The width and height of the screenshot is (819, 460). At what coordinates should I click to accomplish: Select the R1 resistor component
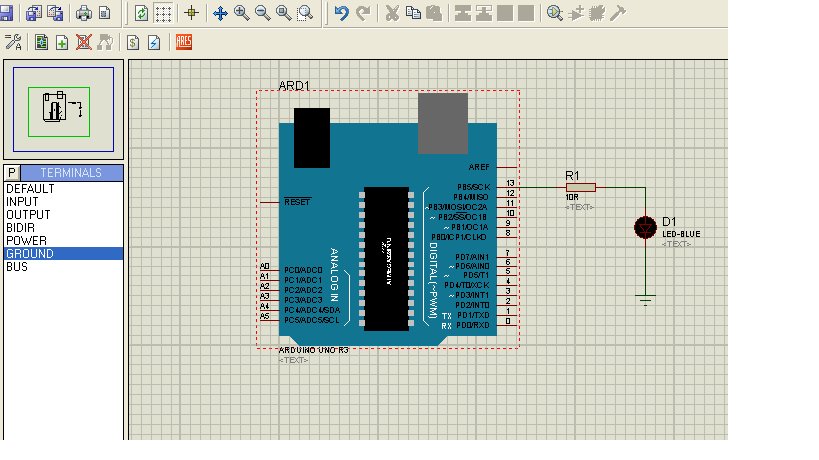coord(581,187)
